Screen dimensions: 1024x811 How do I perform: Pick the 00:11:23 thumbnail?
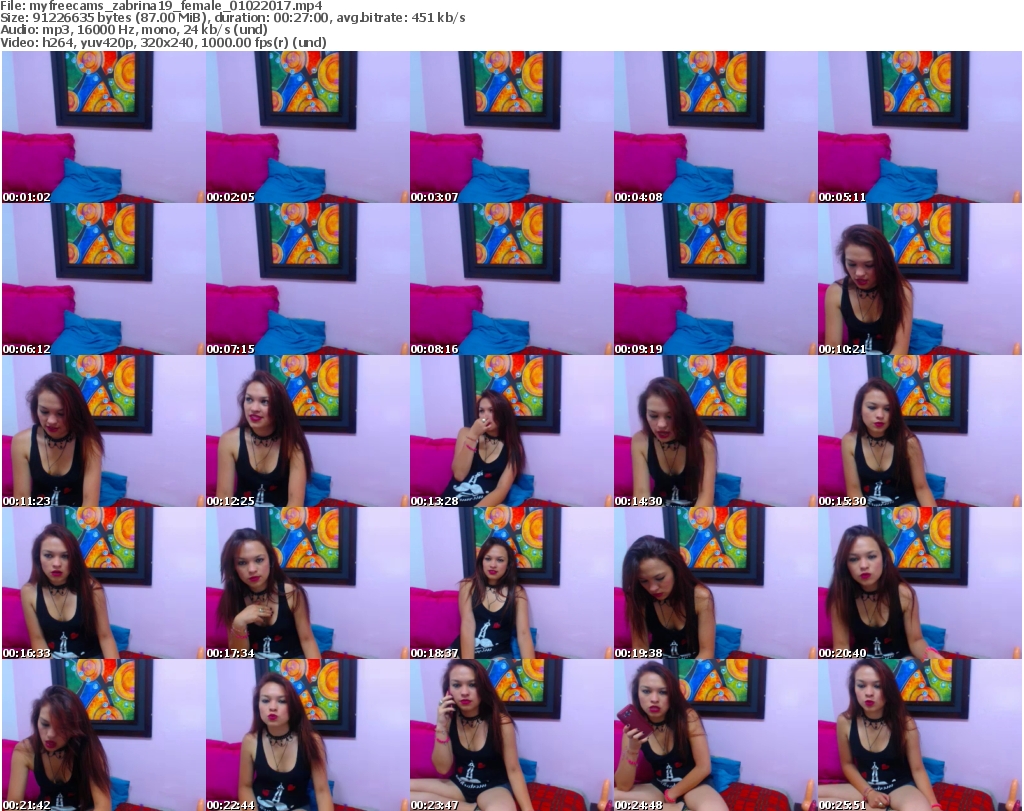[x=104, y=432]
